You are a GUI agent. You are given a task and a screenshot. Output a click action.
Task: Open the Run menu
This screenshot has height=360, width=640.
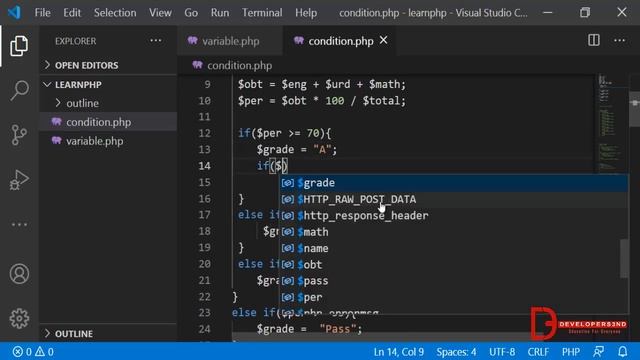point(220,13)
